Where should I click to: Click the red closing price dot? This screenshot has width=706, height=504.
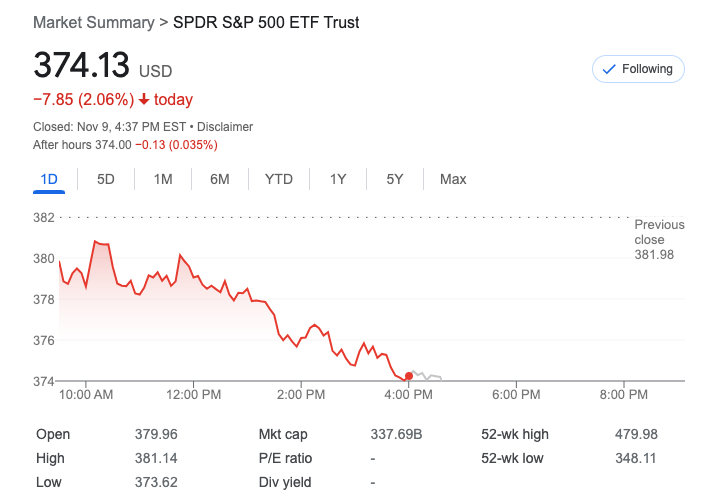(409, 376)
